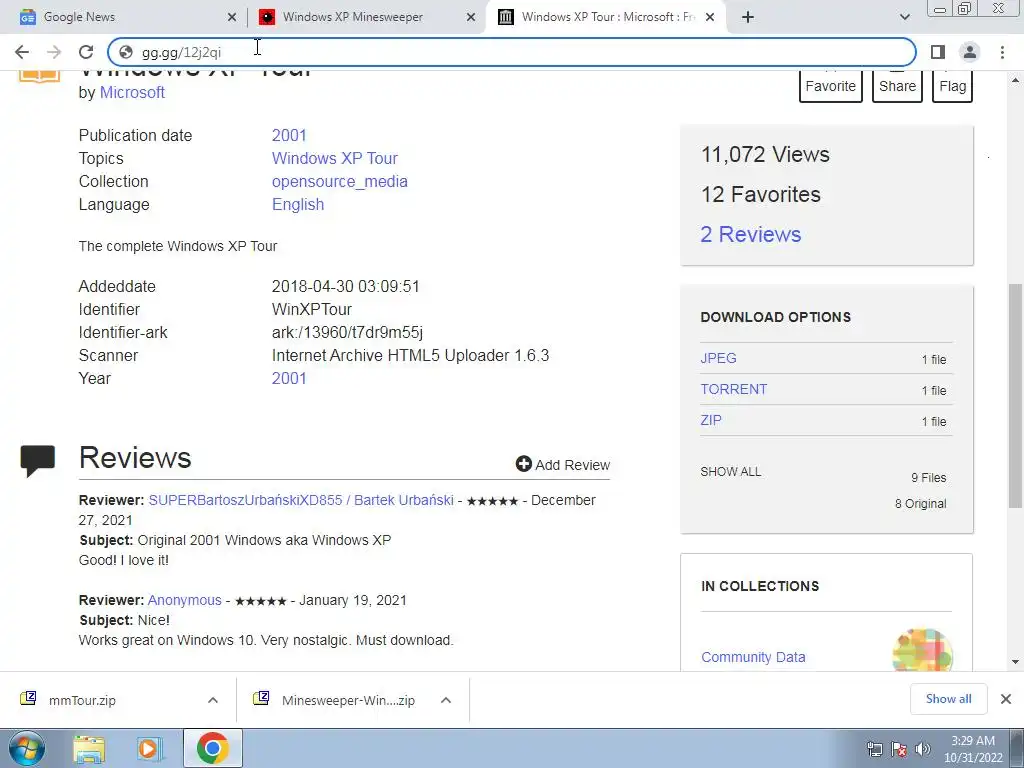Close the Windows XP Tour tab

click(711, 18)
